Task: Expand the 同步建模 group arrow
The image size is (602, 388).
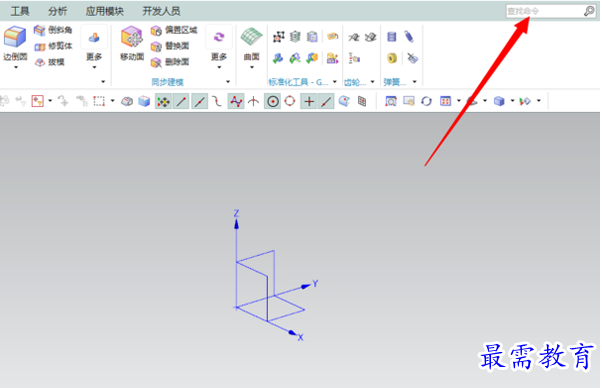Action: point(228,82)
